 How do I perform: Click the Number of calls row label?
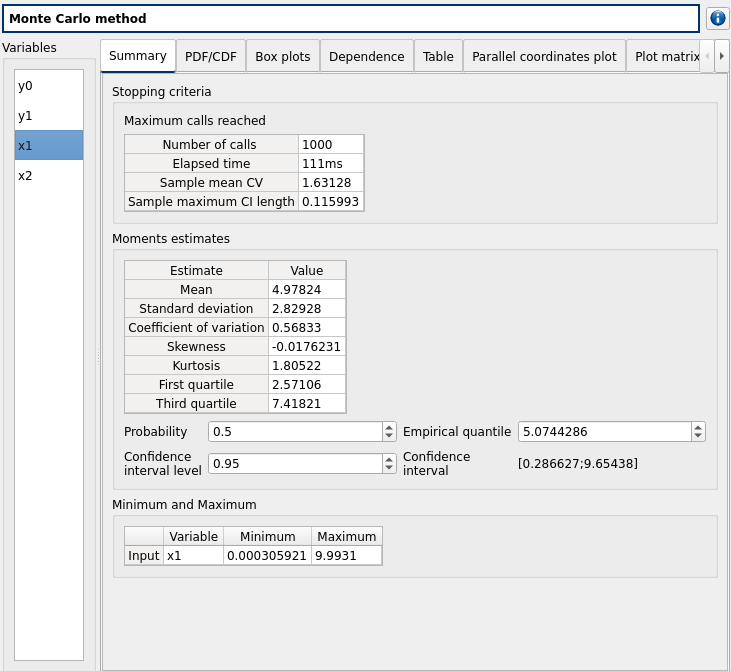coord(211,145)
